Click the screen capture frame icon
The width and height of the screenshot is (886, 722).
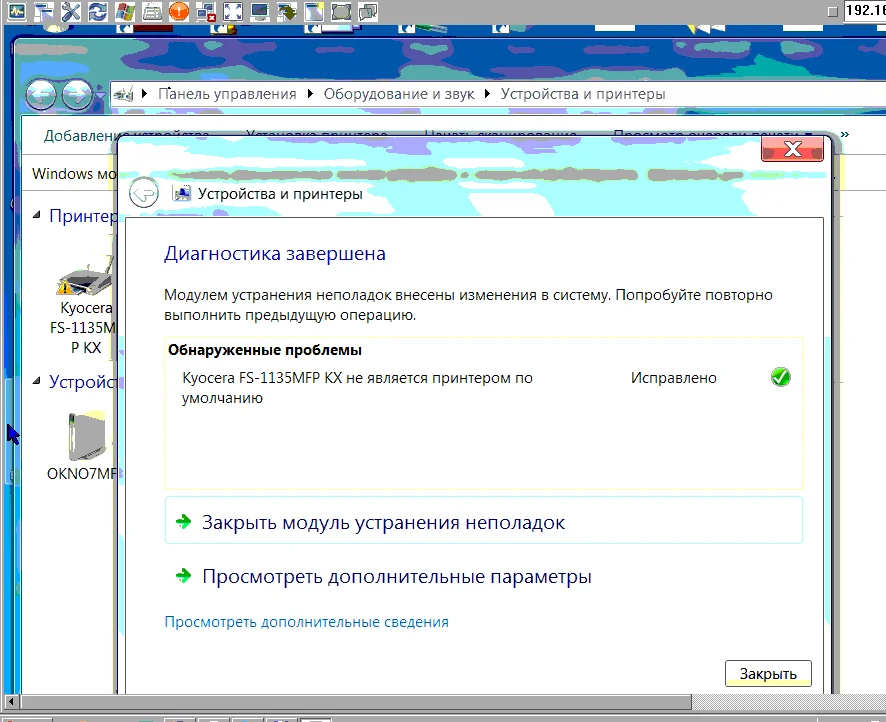coord(341,11)
